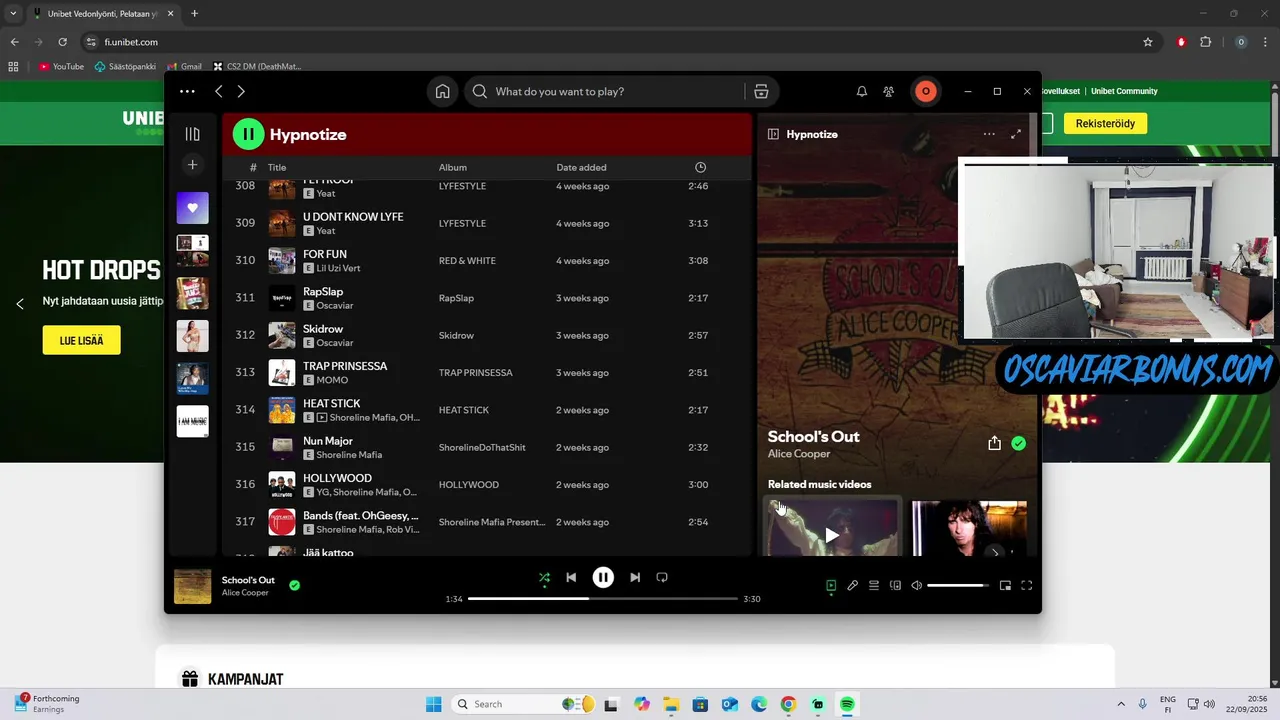This screenshot has width=1280, height=720.
Task: Skip to previous track
Action: tap(571, 577)
